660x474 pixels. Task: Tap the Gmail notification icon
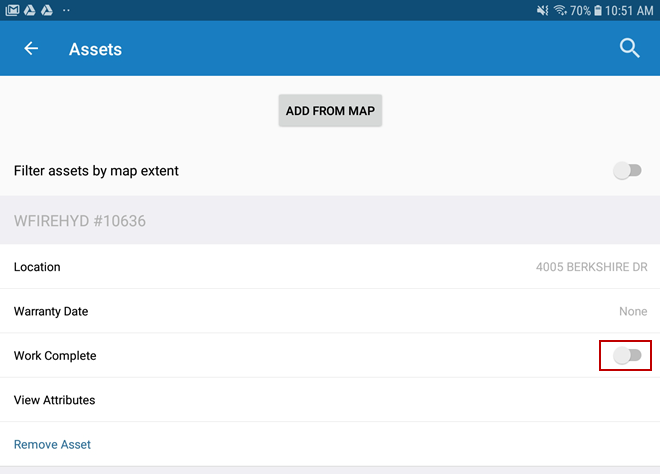click(12, 10)
